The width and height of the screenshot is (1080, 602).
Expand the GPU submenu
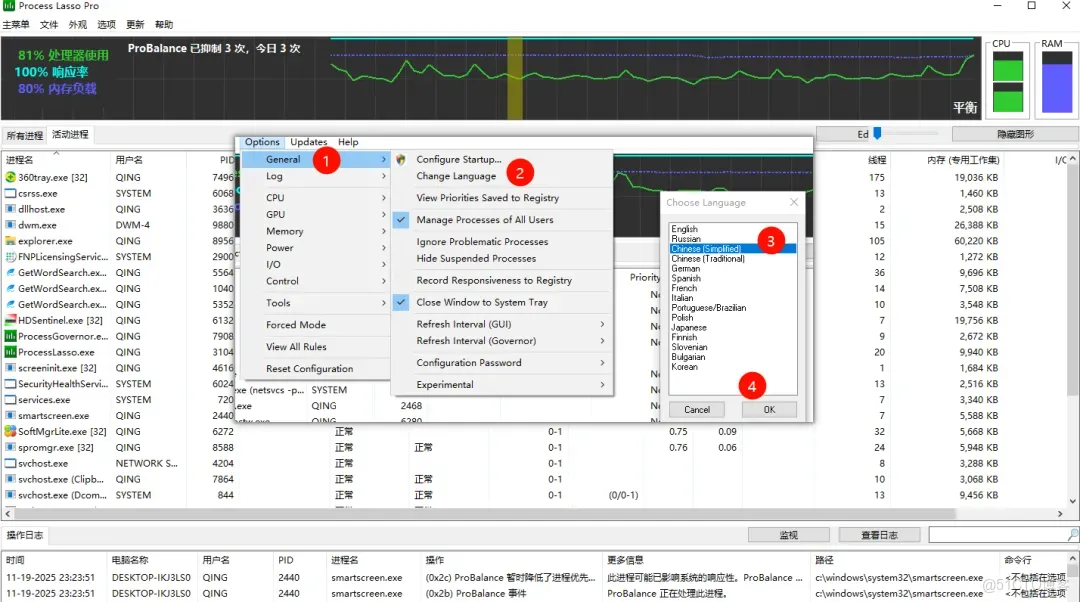pyautogui.click(x=315, y=214)
